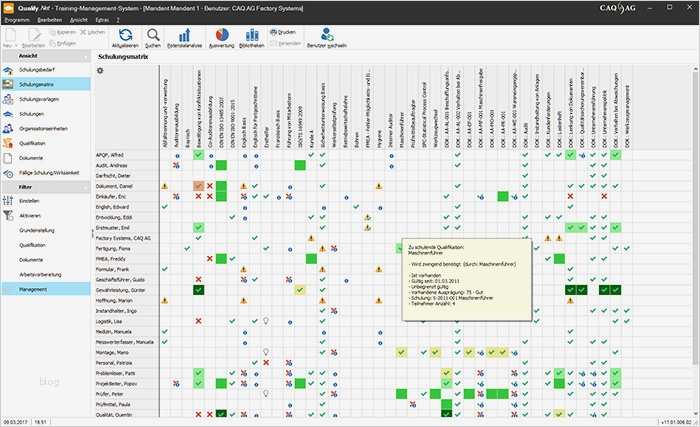
Task: Open Fällige Schulung/Wirksamkeit view
Action: point(46,173)
